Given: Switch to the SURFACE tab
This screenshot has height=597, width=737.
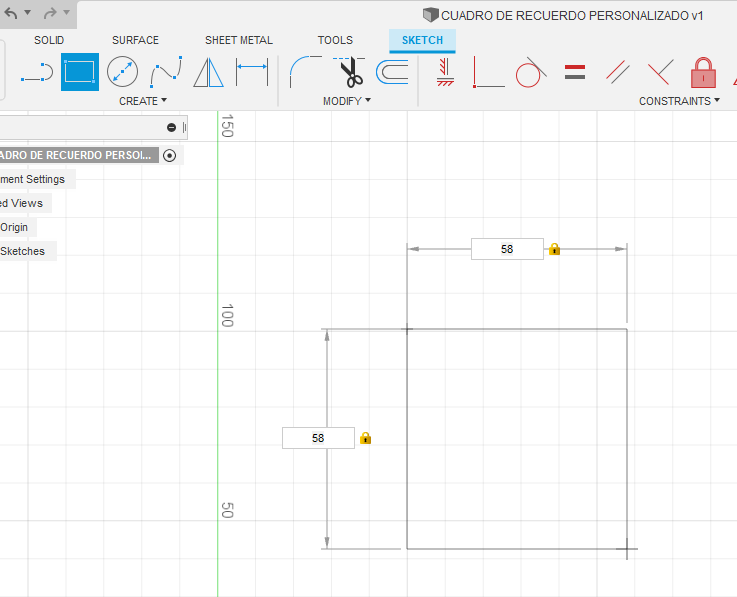Looking at the screenshot, I should click(135, 40).
